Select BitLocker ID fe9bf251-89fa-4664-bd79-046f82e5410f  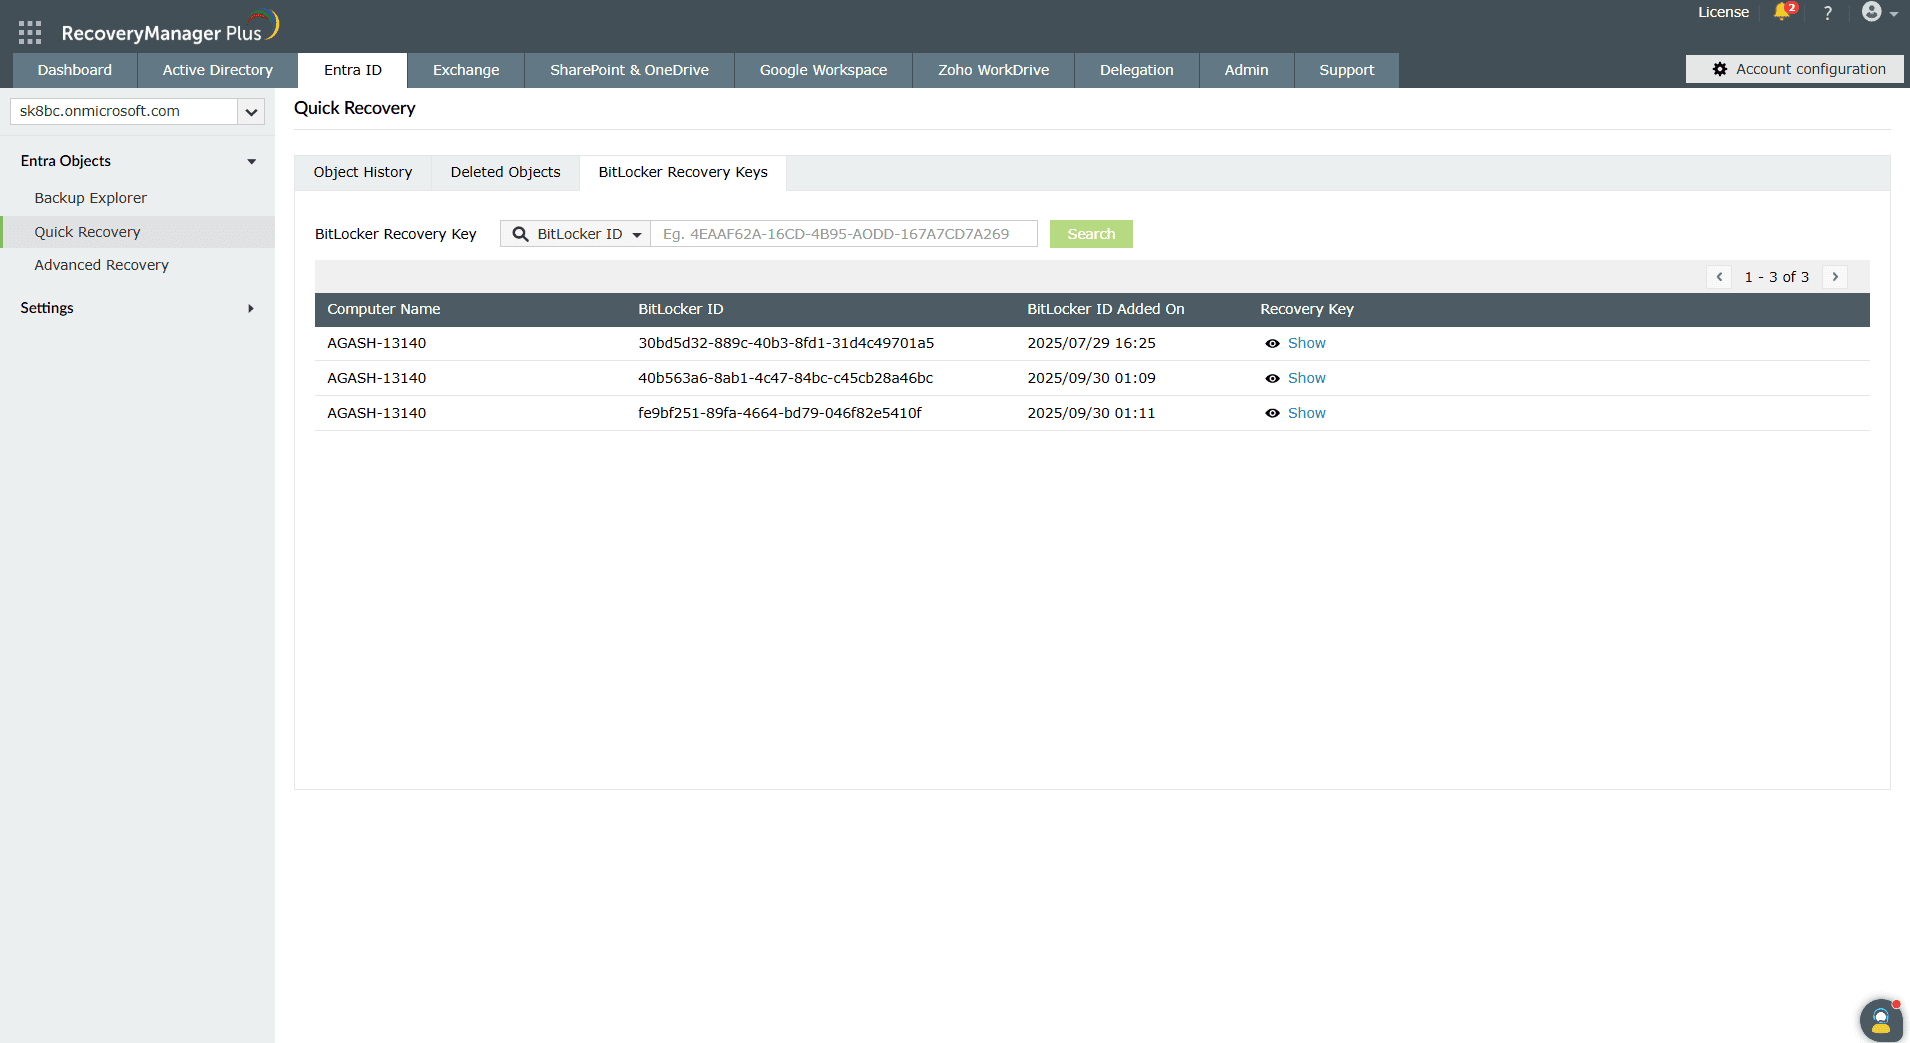click(780, 413)
